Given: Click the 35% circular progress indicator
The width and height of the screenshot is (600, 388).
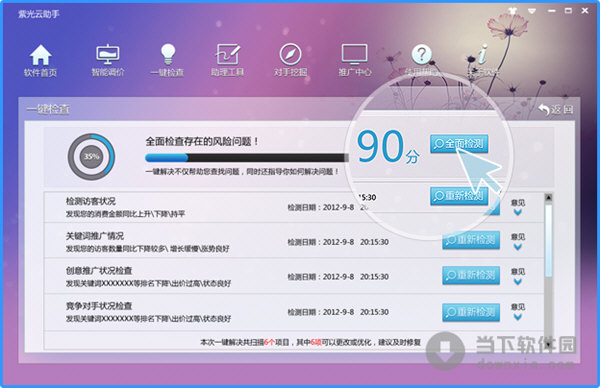Looking at the screenshot, I should click(x=91, y=157).
